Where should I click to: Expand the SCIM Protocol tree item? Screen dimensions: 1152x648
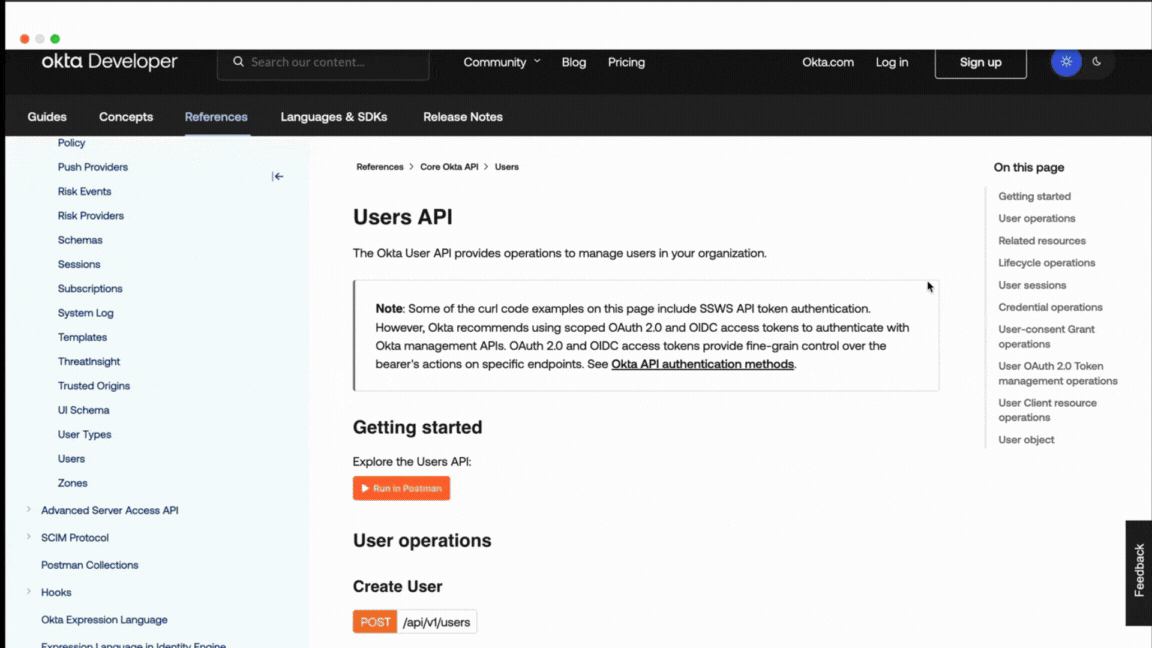(x=29, y=537)
